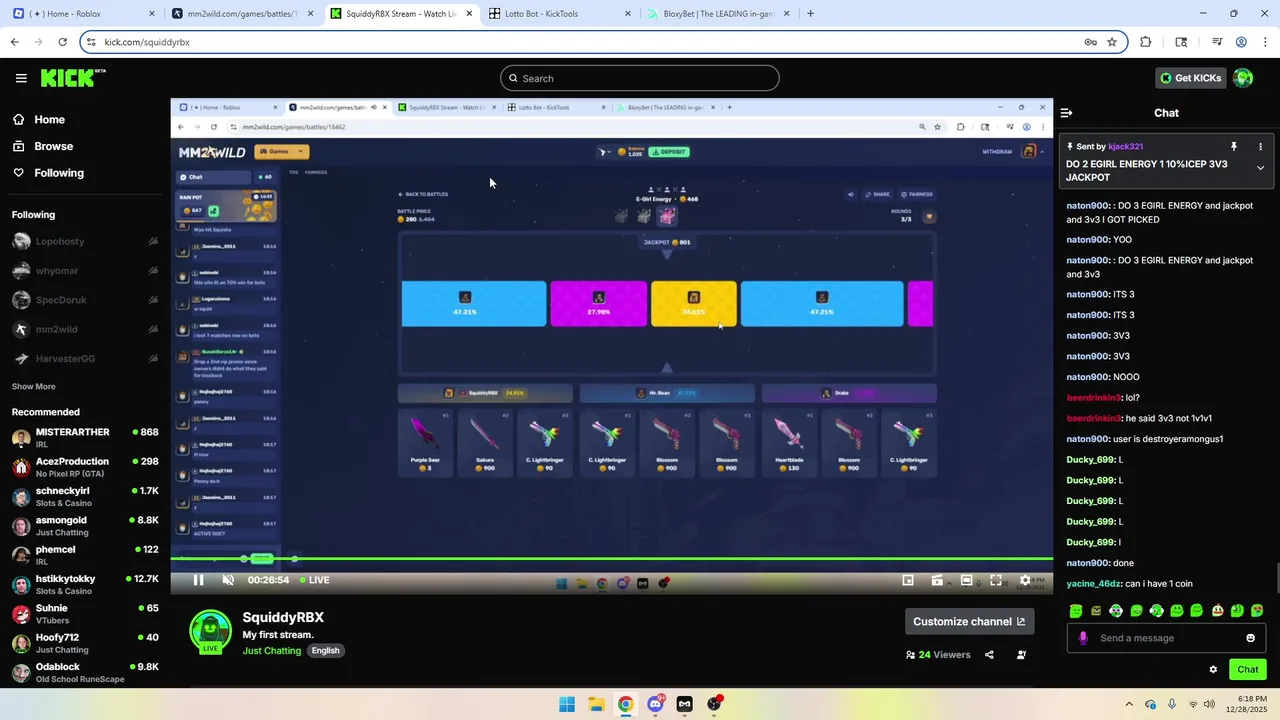Image resolution: width=1280 pixels, height=720 pixels.
Task: Open the Kick hamburger sidebar menu
Action: point(21,78)
